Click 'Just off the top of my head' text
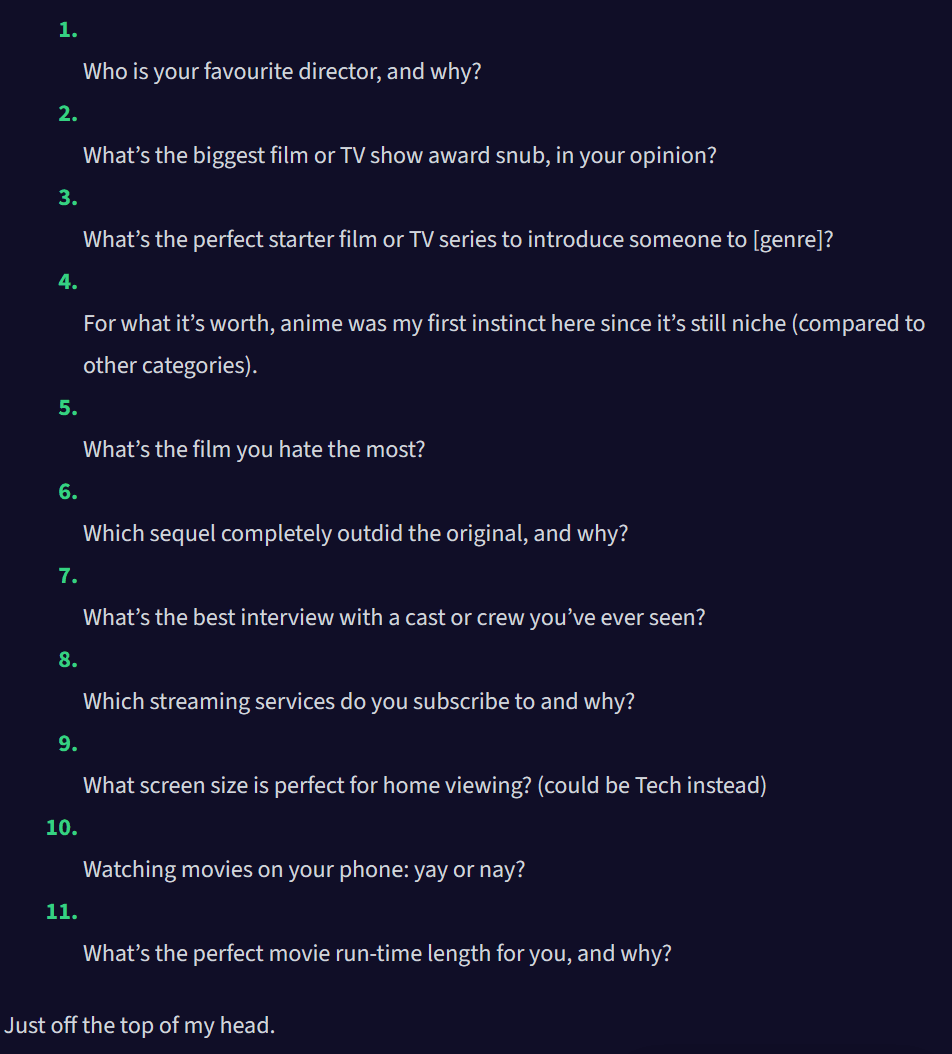 click(140, 1025)
